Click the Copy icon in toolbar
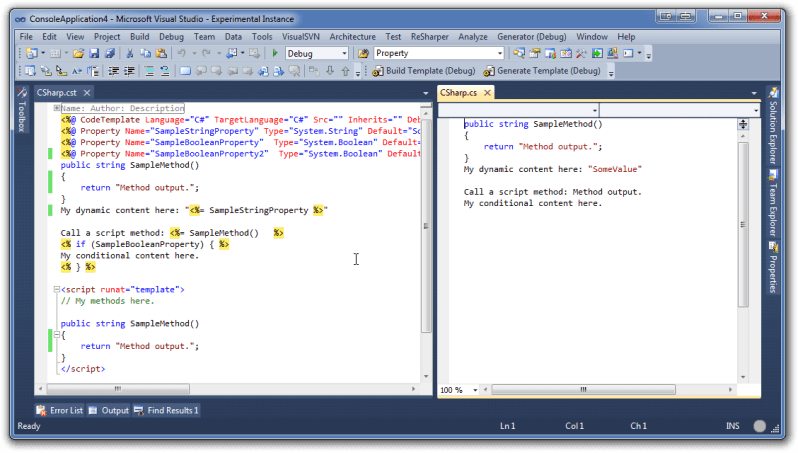Image resolution: width=798 pixels, height=453 pixels. (146, 53)
